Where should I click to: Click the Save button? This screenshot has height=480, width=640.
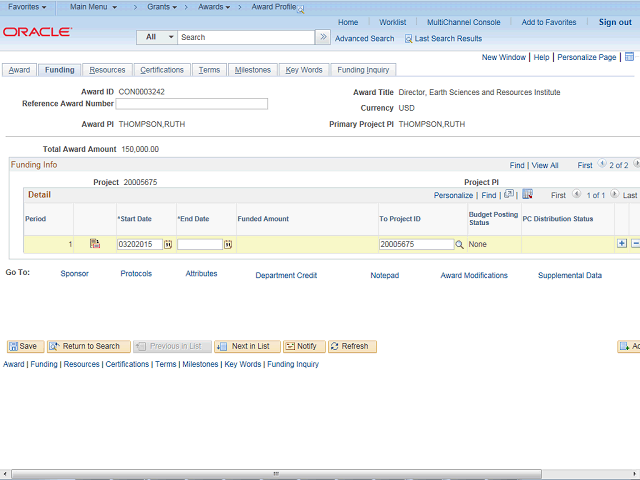pyautogui.click(x=23, y=346)
